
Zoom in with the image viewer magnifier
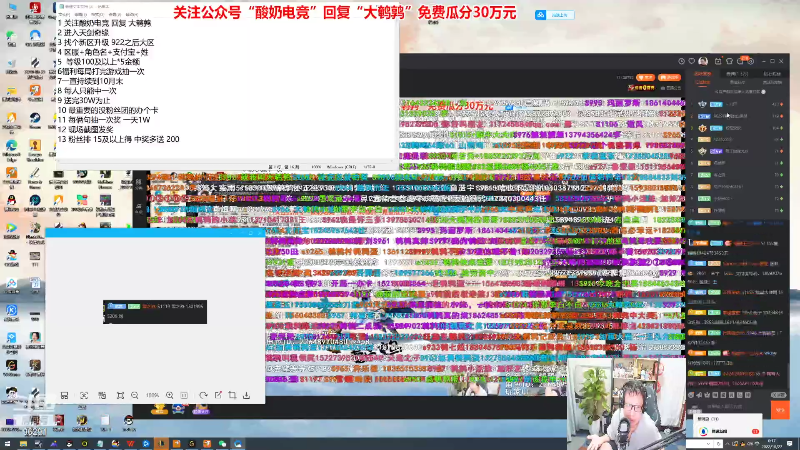click(169, 395)
